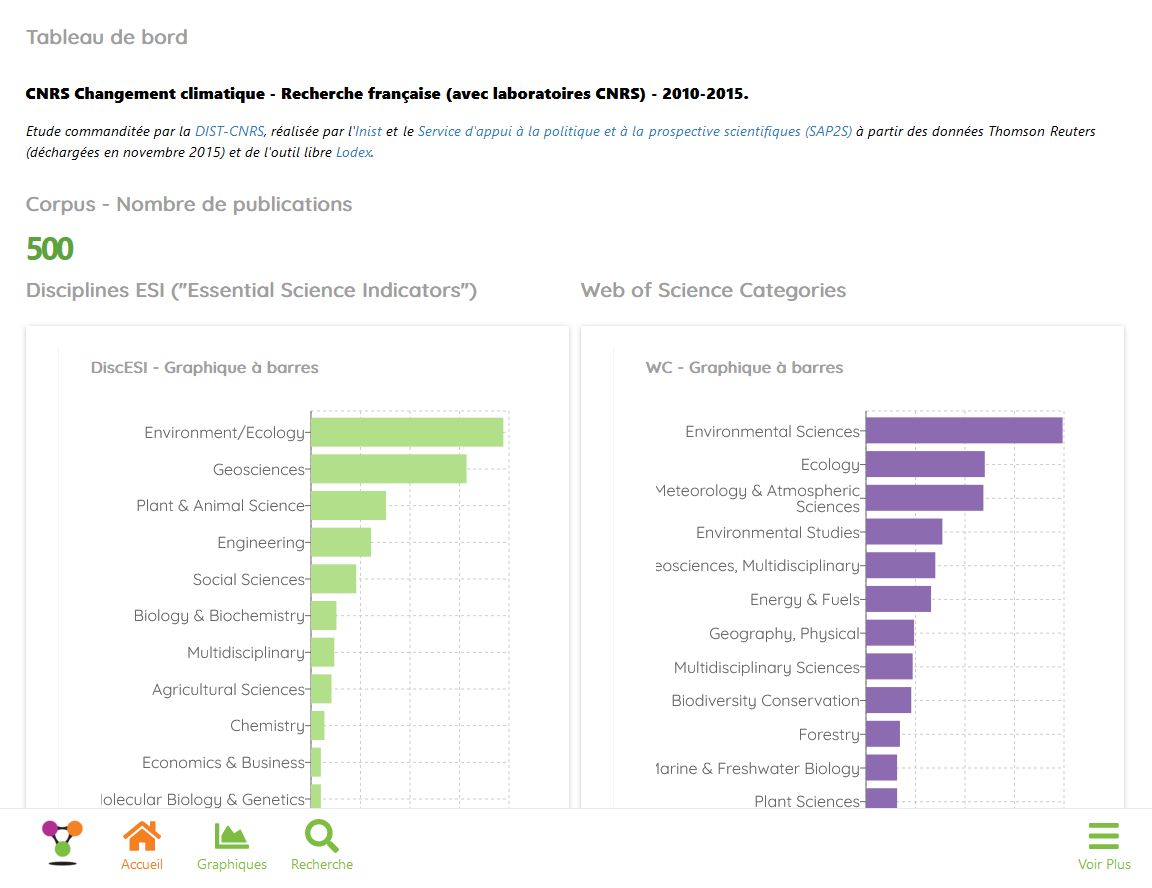This screenshot has height=888, width=1152.
Task: Click the Ecology purple bar
Action: (x=925, y=464)
